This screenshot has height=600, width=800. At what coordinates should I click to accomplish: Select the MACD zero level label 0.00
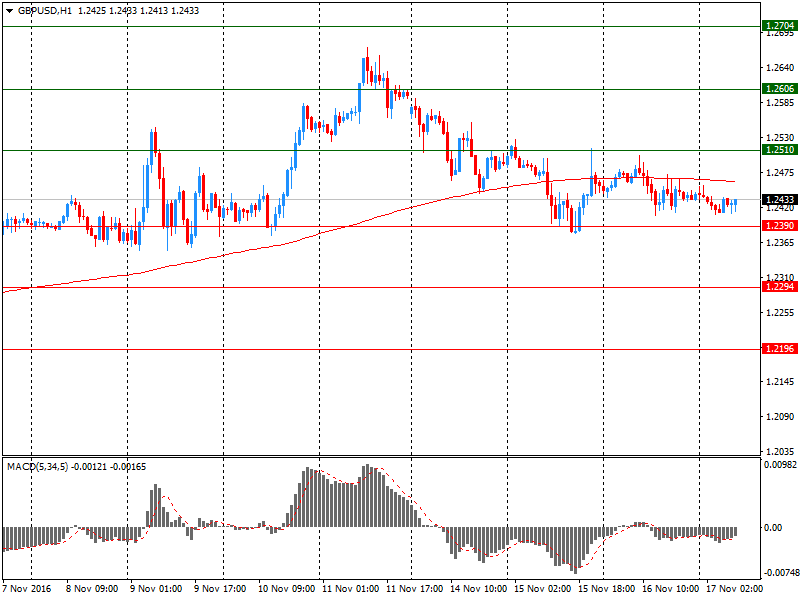coord(773,528)
